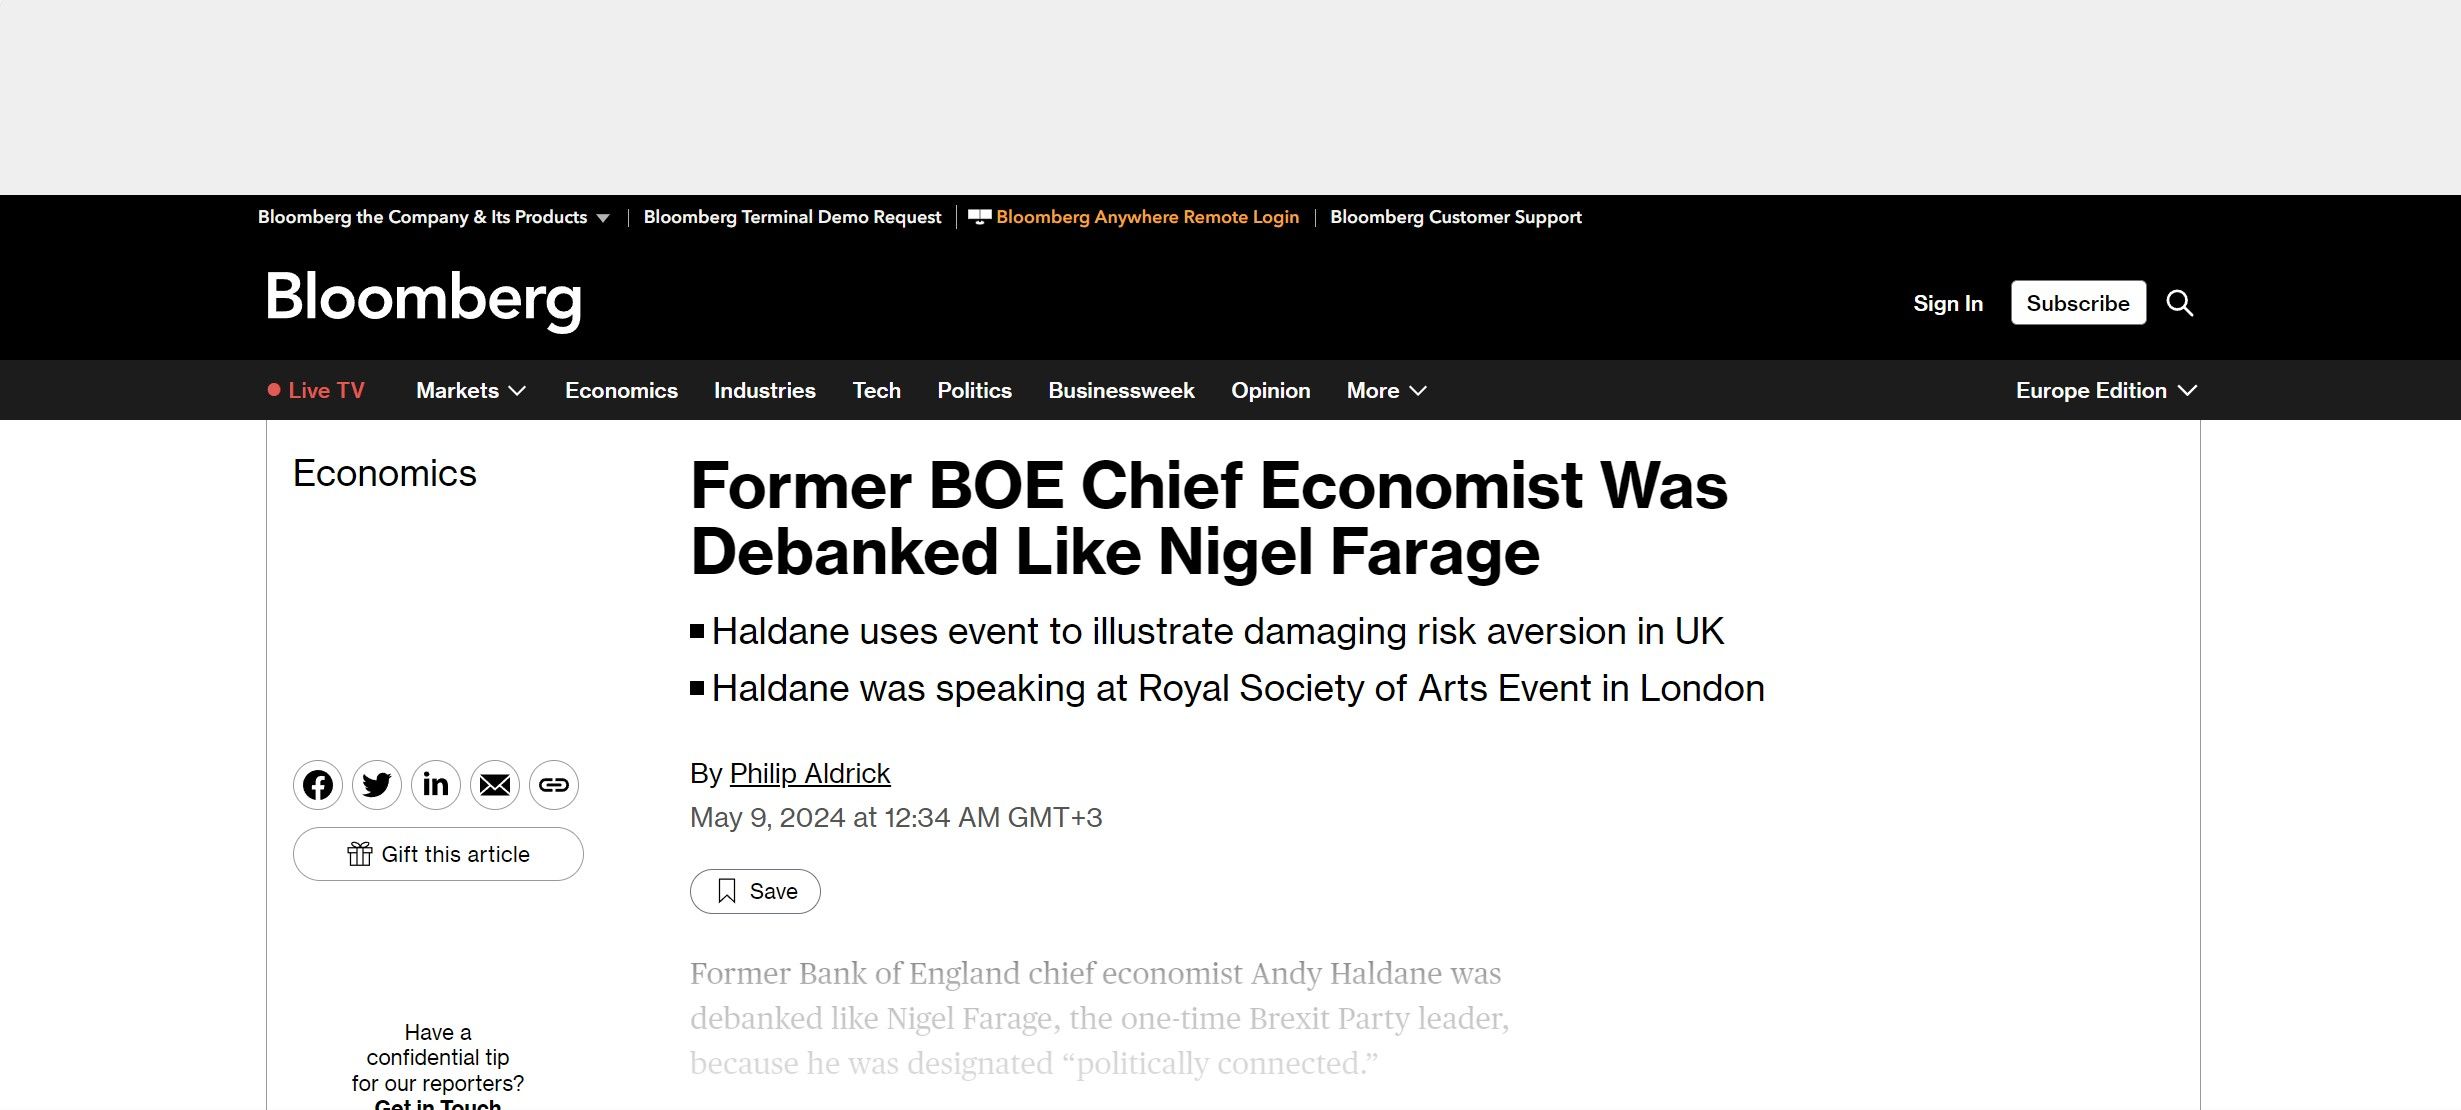Open Bloomberg Anywhere Remote Login

(x=1146, y=217)
